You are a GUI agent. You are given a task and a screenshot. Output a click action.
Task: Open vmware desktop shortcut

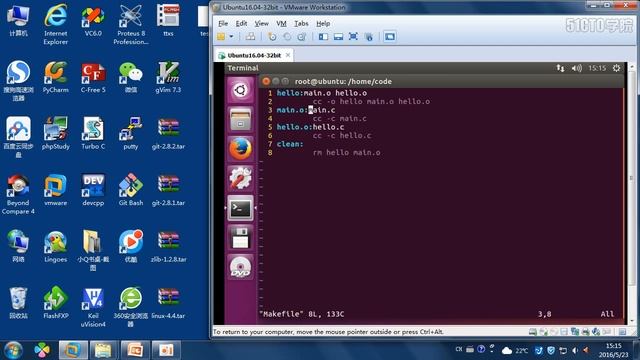[56, 189]
